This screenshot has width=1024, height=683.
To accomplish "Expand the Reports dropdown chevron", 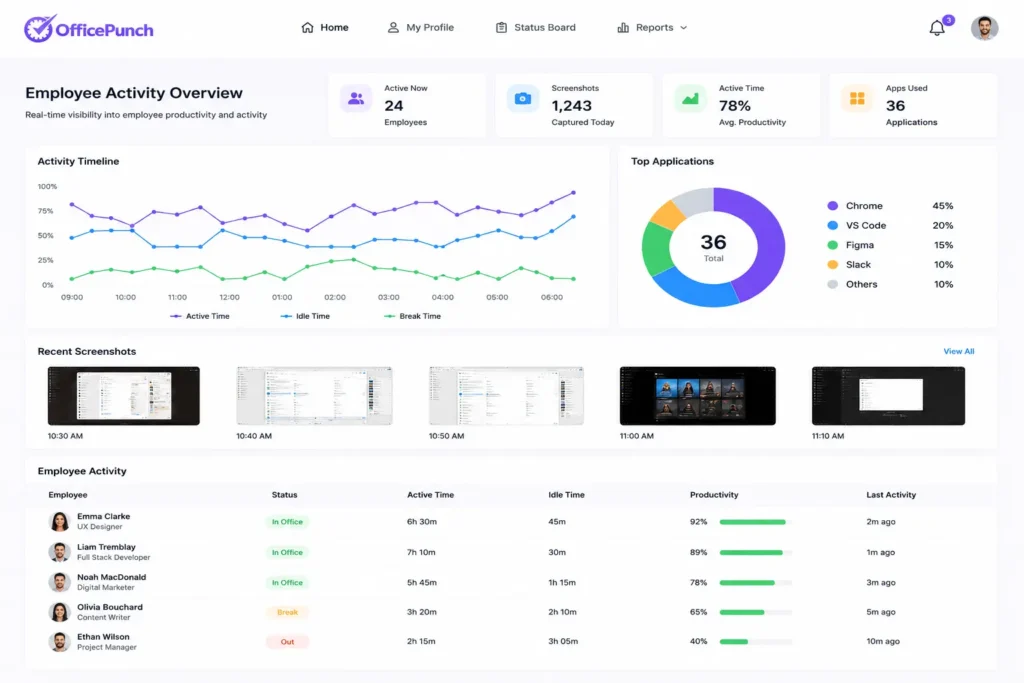I will [x=684, y=27].
